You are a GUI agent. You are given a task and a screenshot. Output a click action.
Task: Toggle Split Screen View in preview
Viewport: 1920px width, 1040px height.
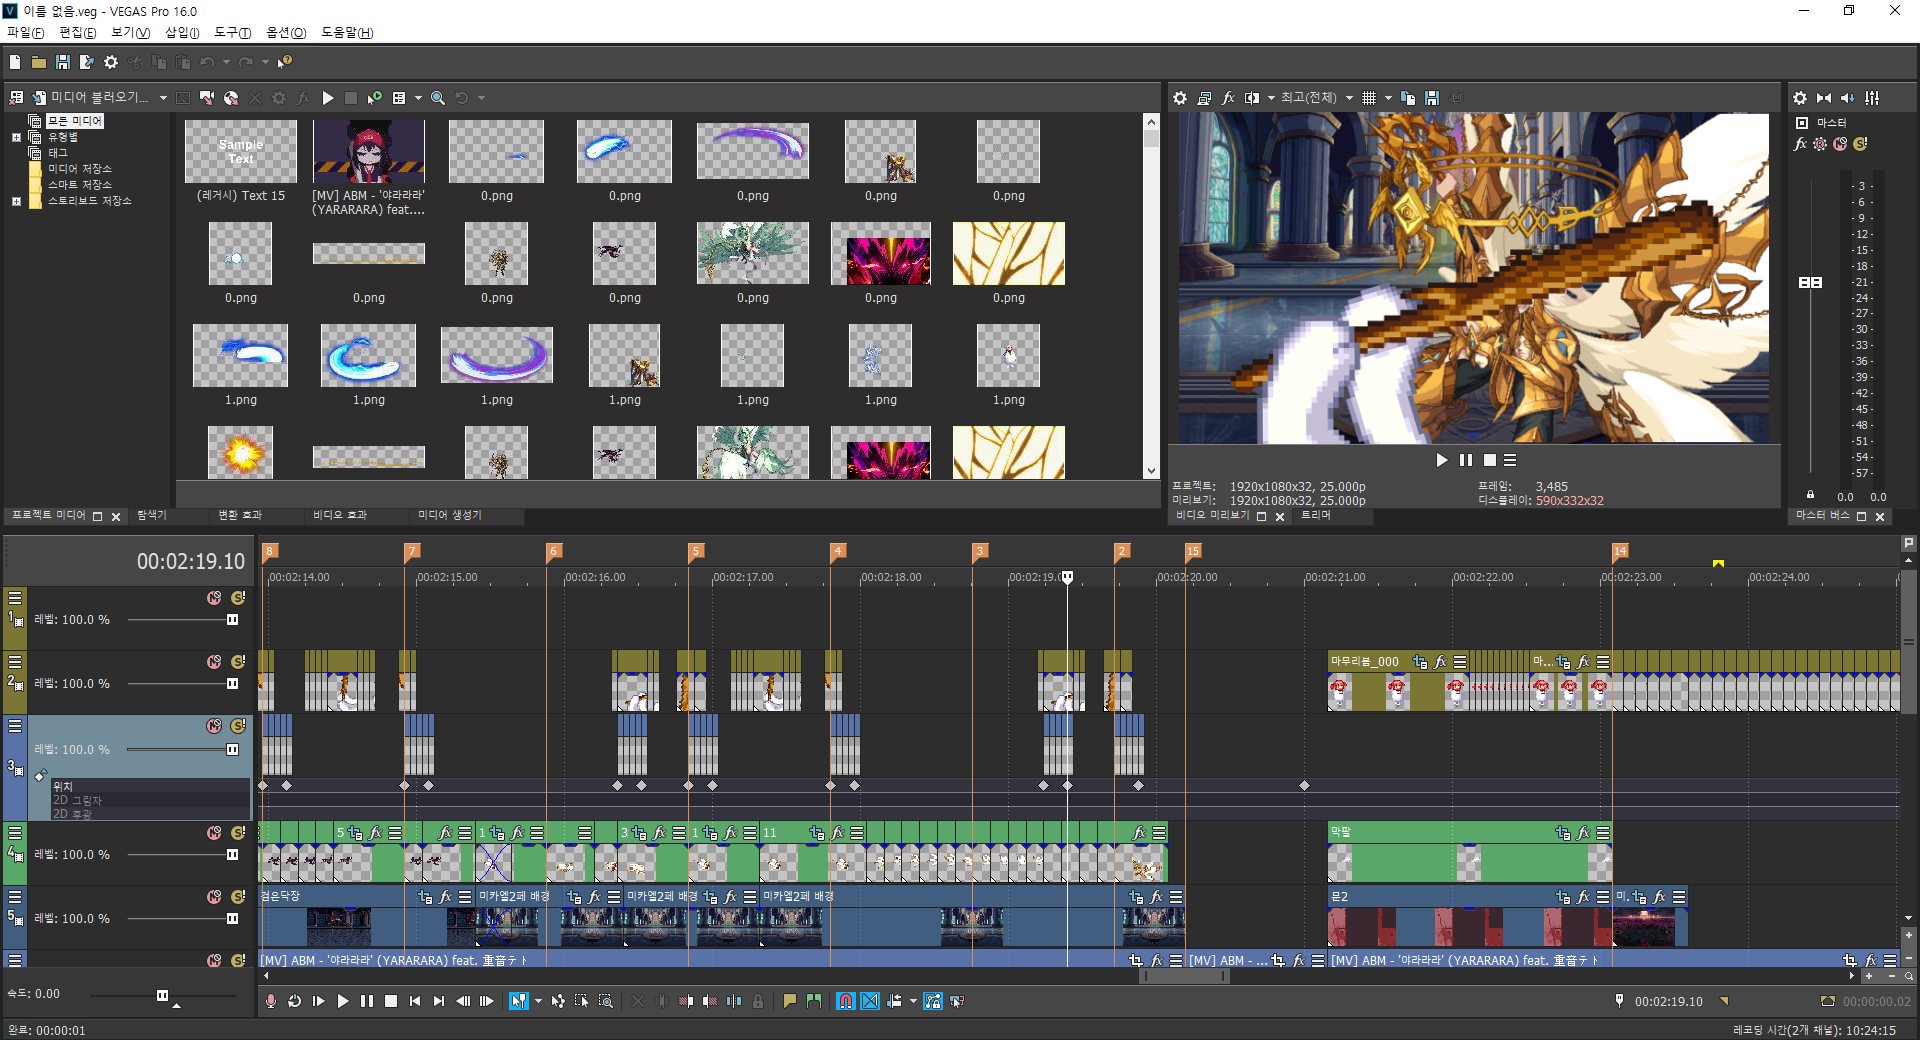[1252, 98]
